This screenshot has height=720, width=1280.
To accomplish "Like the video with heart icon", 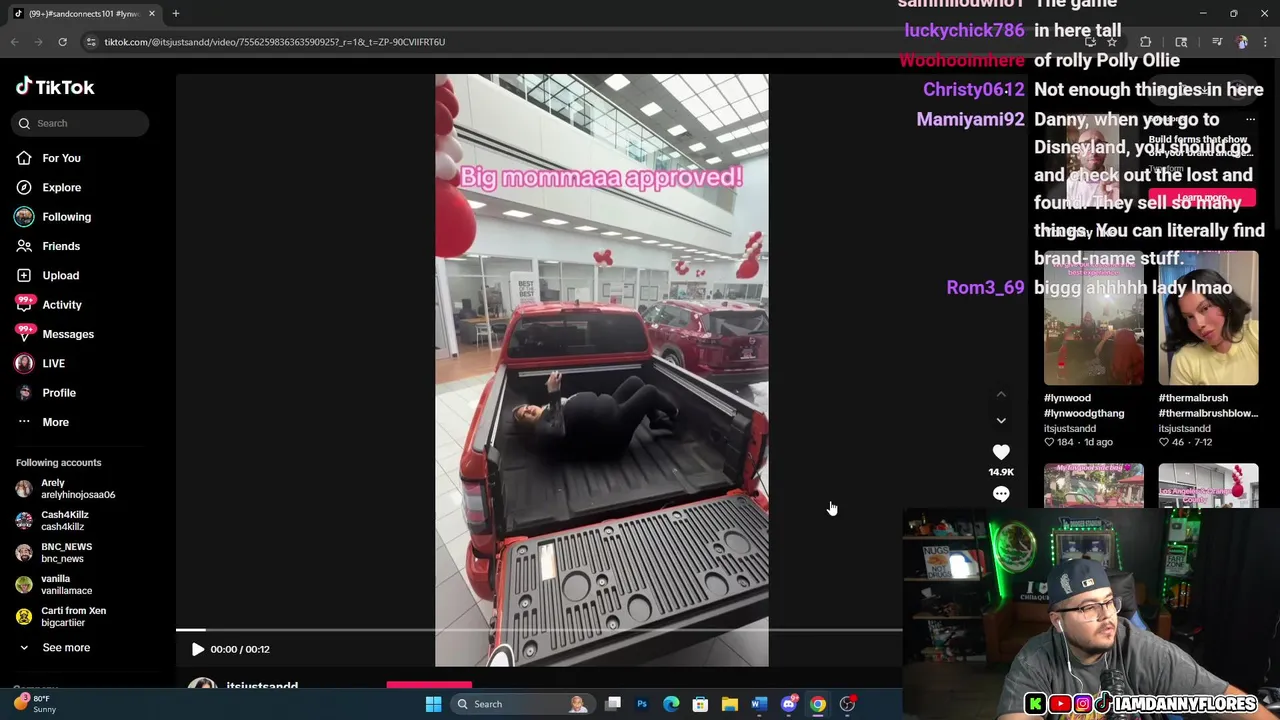I will 1001,452.
